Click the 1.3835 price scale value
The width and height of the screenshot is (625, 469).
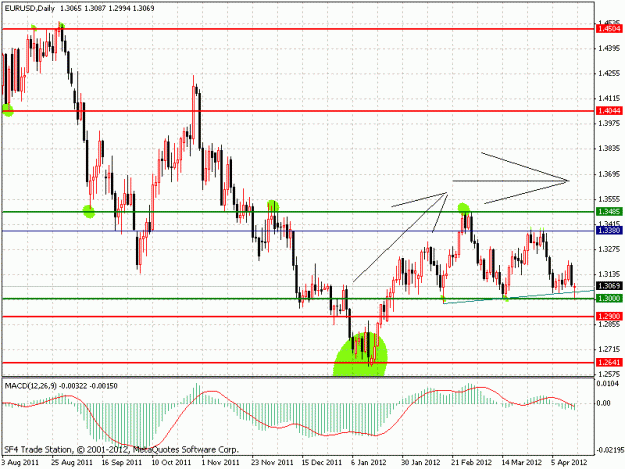tap(609, 149)
